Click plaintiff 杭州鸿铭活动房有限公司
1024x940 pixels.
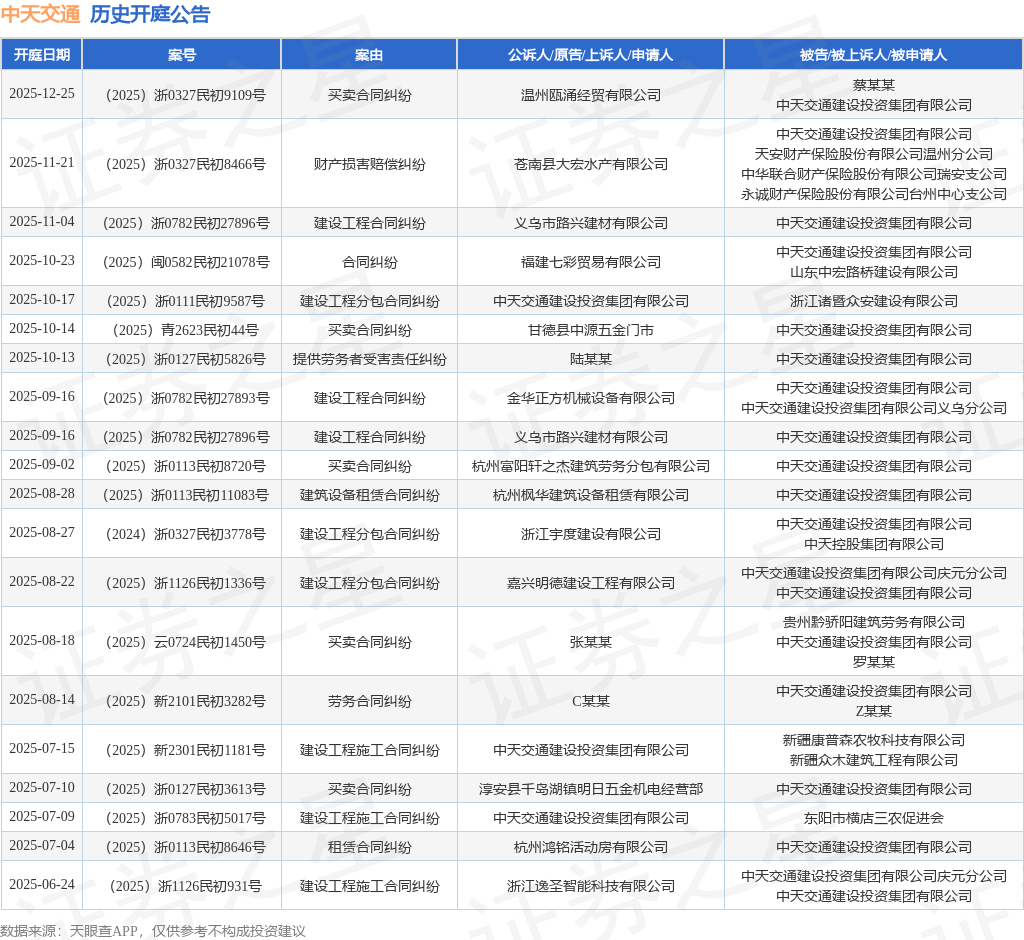coord(590,847)
